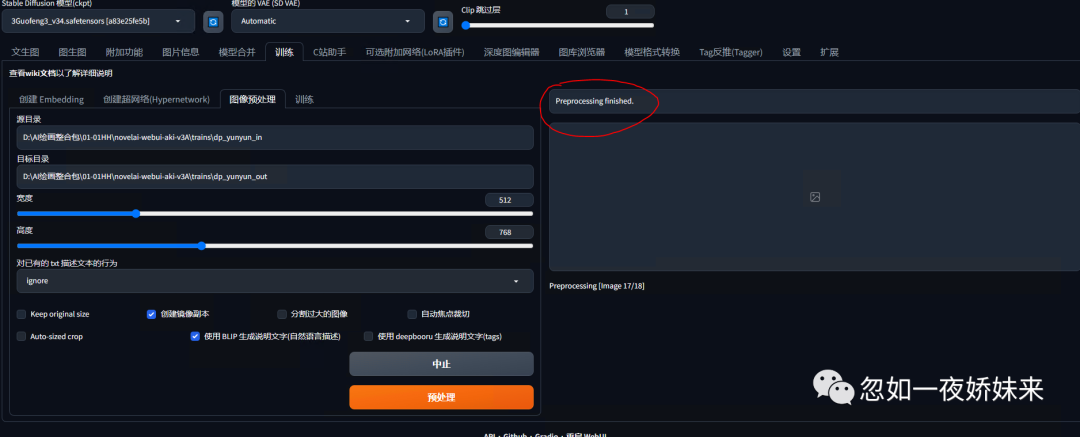Switch to the 创建超网络(Hypernetwork) sub-tab
Image resolution: width=1080 pixels, height=437 pixels.
pos(156,99)
